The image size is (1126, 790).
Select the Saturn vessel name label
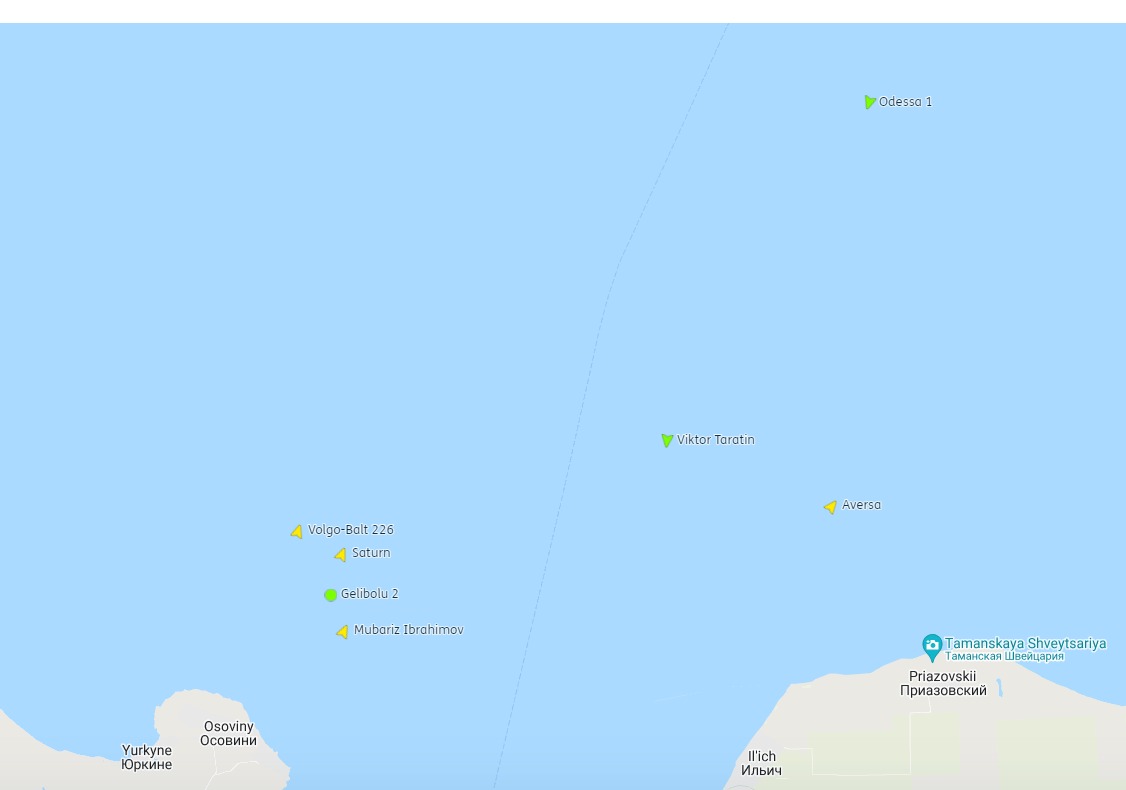[x=371, y=553]
